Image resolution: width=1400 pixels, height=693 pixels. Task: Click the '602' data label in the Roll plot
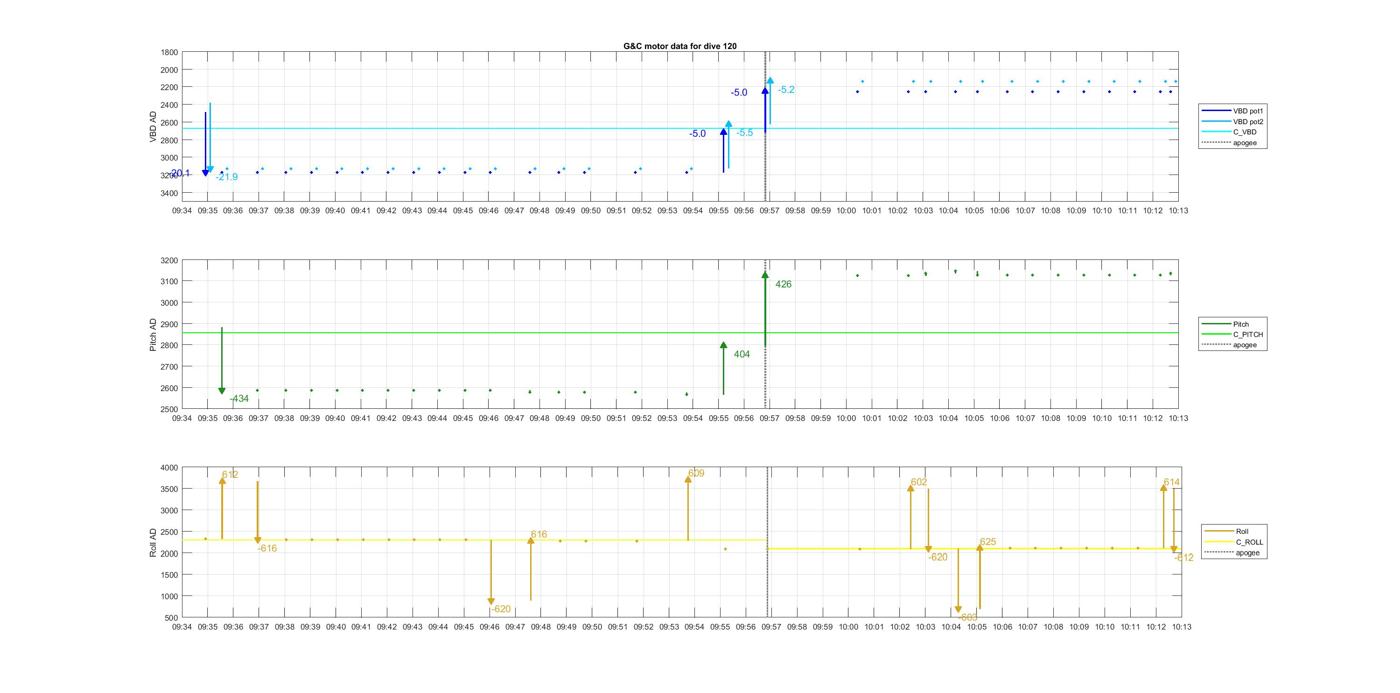(919, 482)
